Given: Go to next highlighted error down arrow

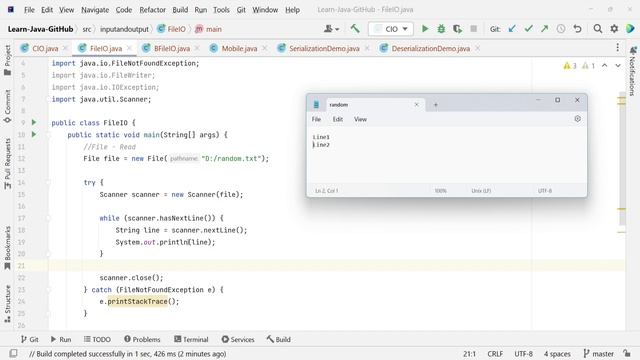Looking at the screenshot, I should tap(618, 66).
